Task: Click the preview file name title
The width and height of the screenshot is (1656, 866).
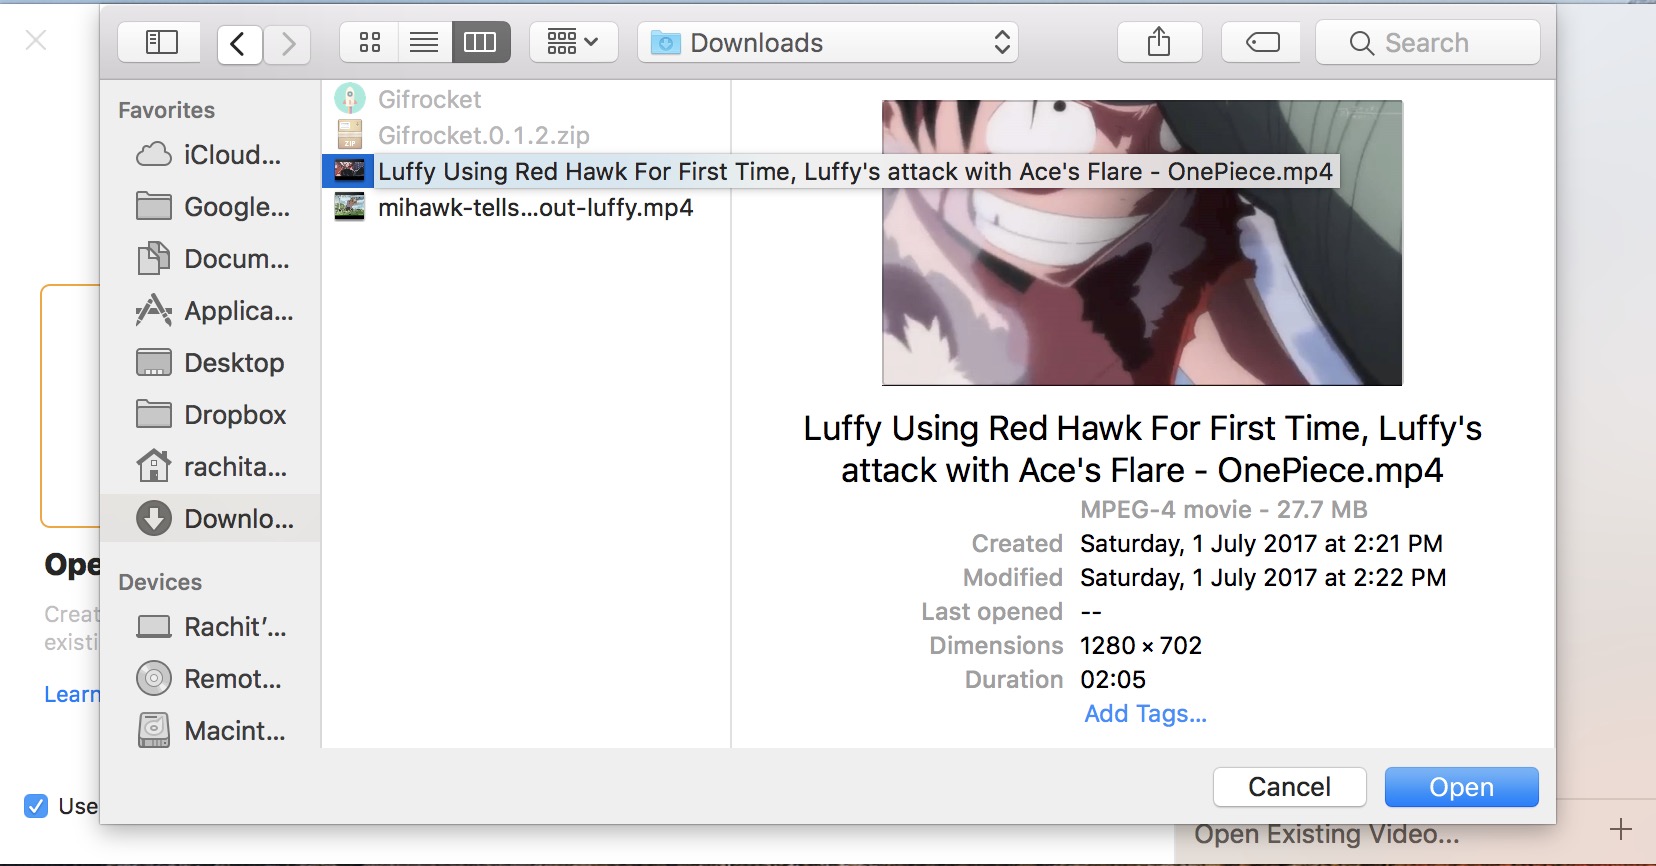Action: [x=1142, y=449]
